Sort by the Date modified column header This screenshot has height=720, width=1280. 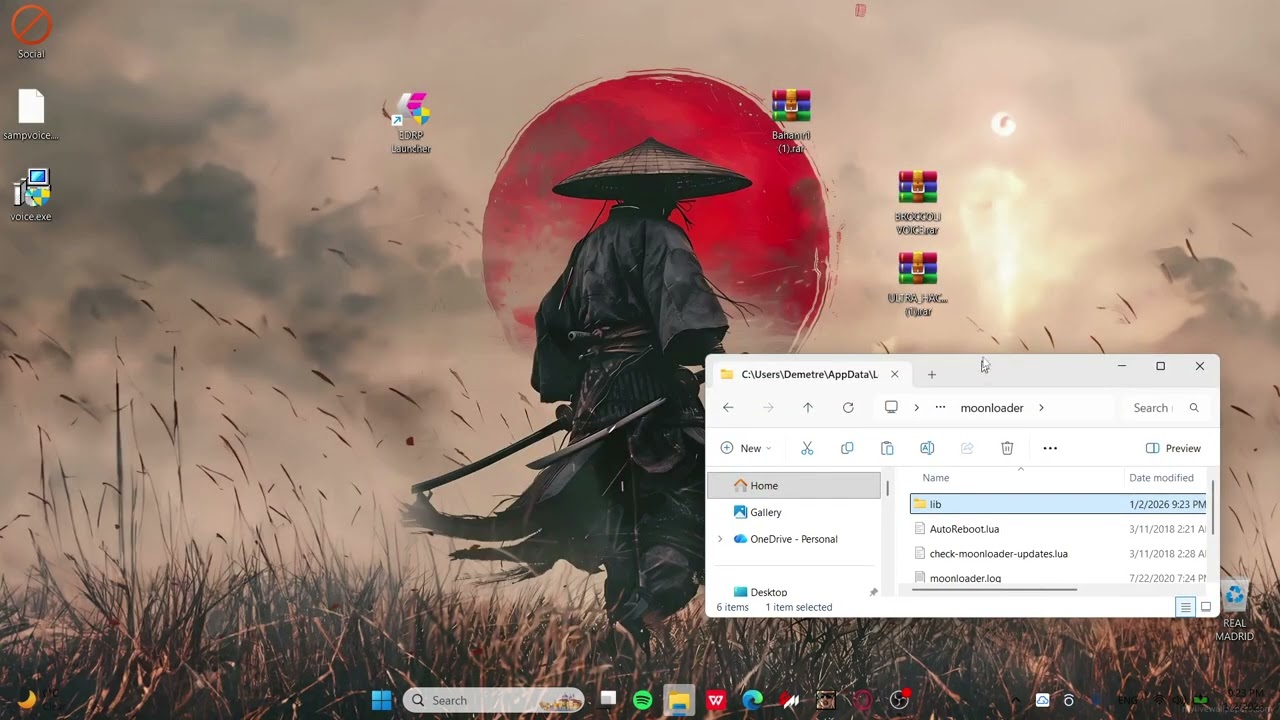1161,478
